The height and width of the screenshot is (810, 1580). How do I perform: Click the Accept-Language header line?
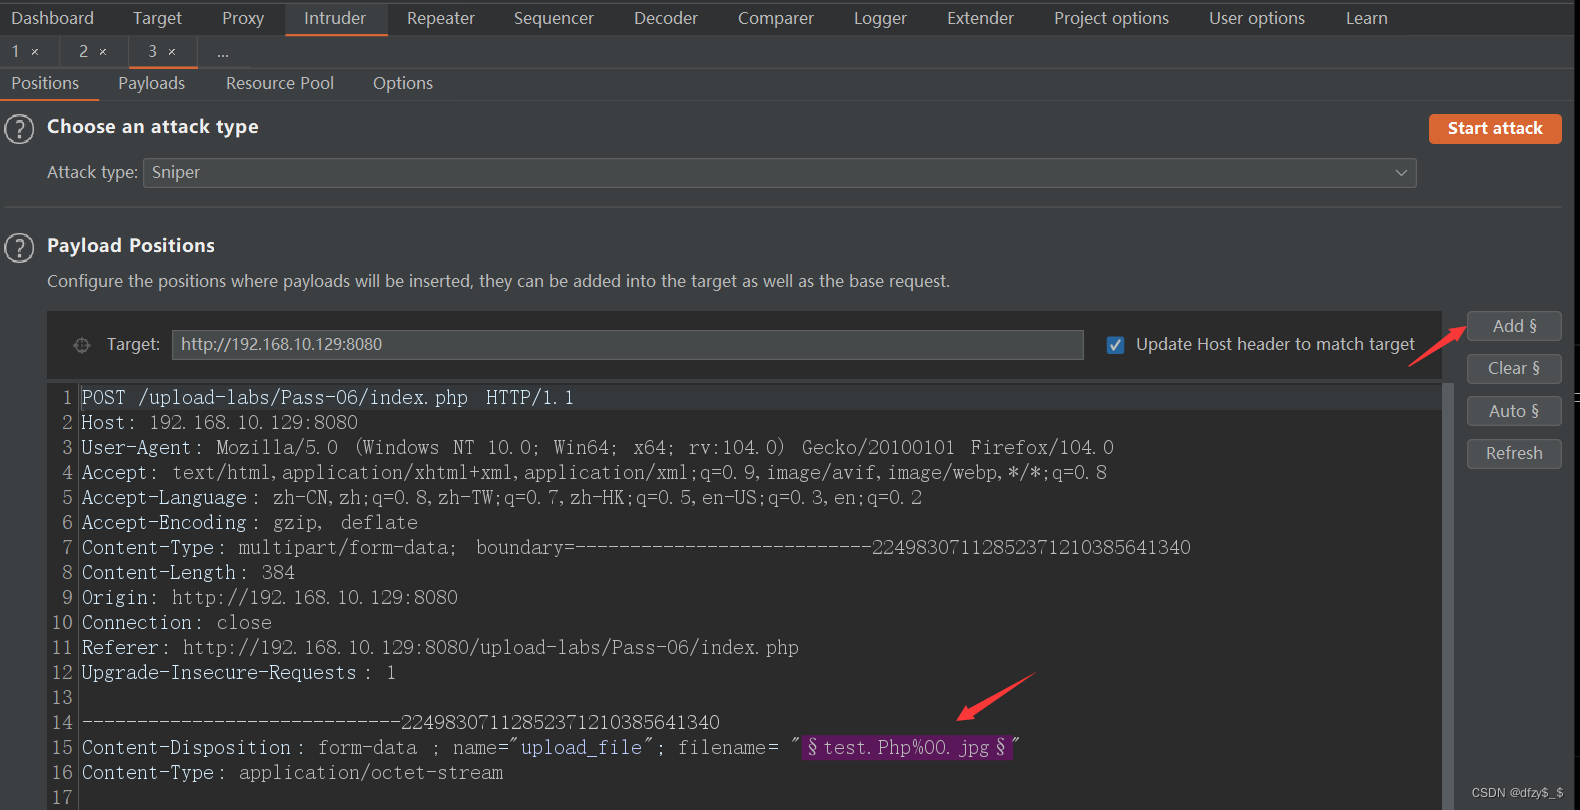pos(502,497)
